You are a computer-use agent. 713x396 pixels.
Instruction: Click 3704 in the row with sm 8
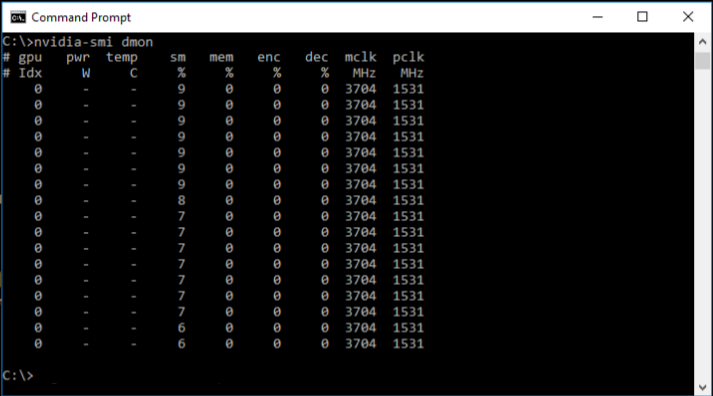361,200
